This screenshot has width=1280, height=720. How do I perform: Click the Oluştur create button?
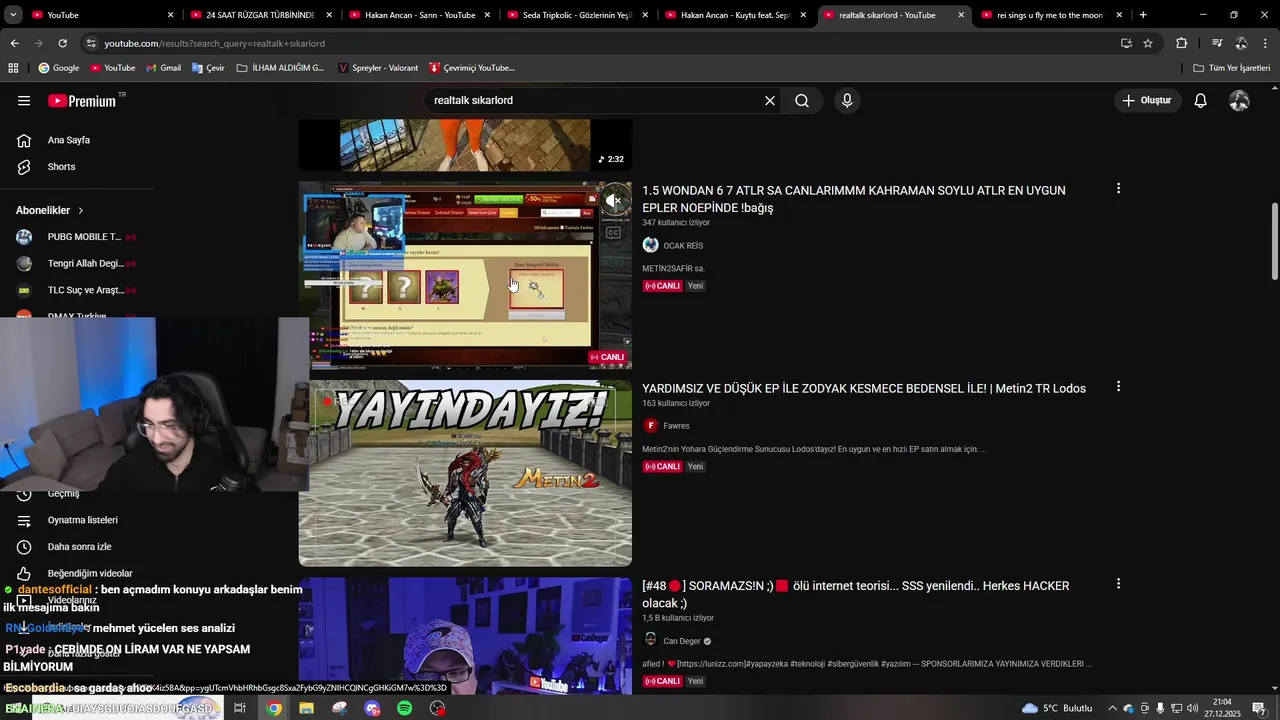(x=1146, y=101)
